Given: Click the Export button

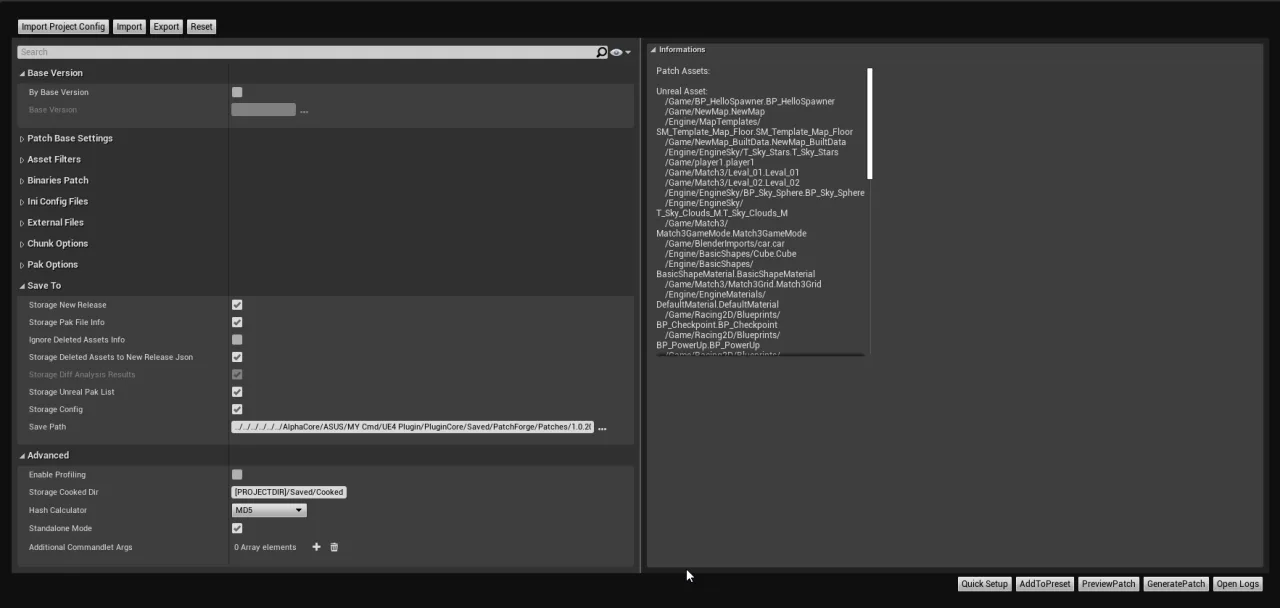Looking at the screenshot, I should [166, 27].
